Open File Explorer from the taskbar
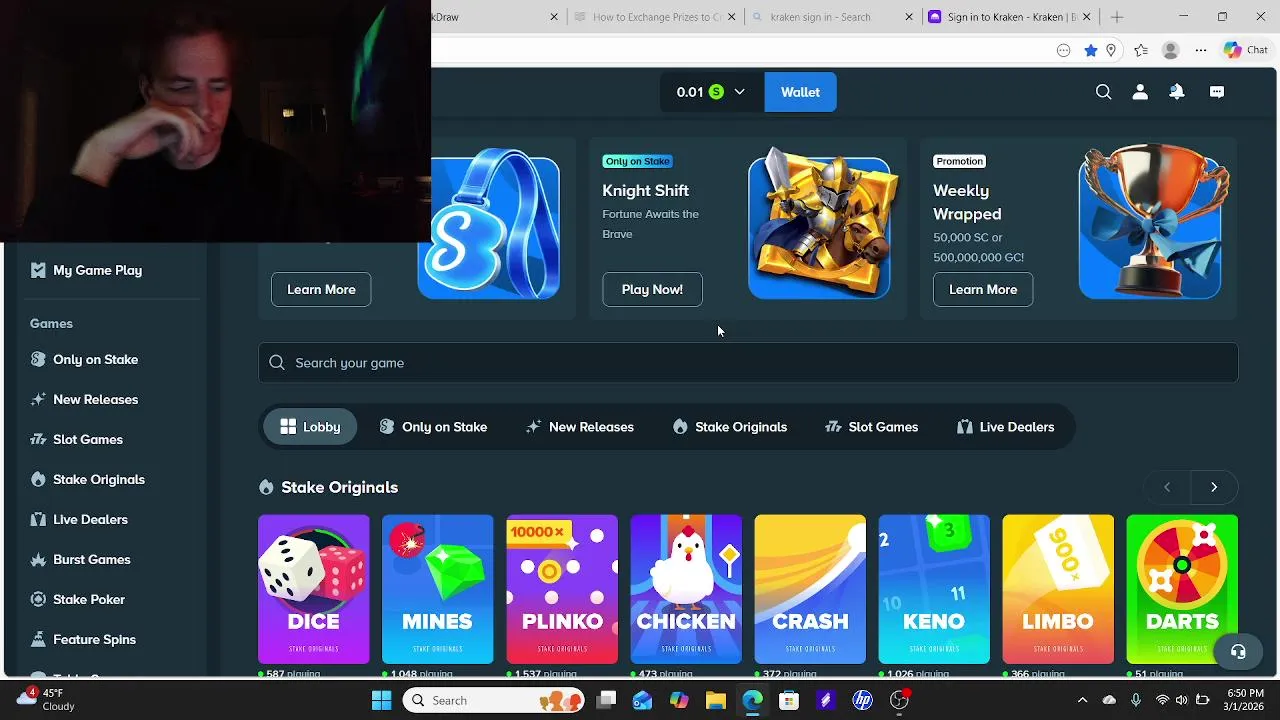 pyautogui.click(x=716, y=700)
